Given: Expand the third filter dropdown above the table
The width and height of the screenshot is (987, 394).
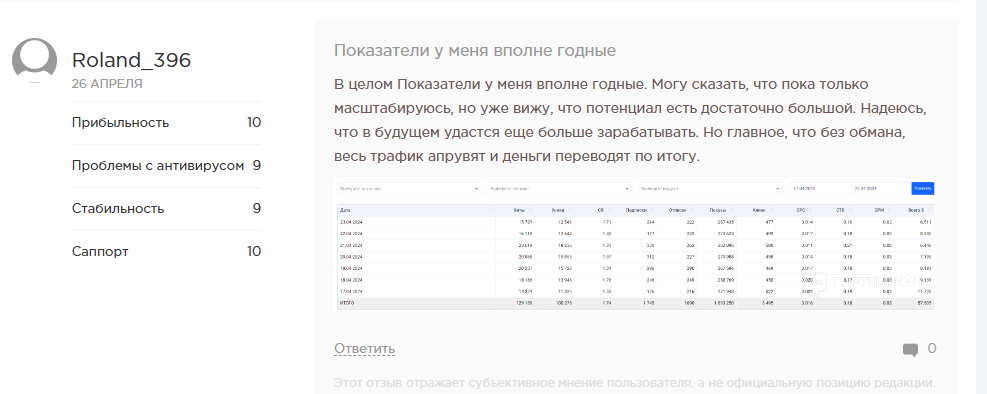Looking at the screenshot, I should point(711,189).
